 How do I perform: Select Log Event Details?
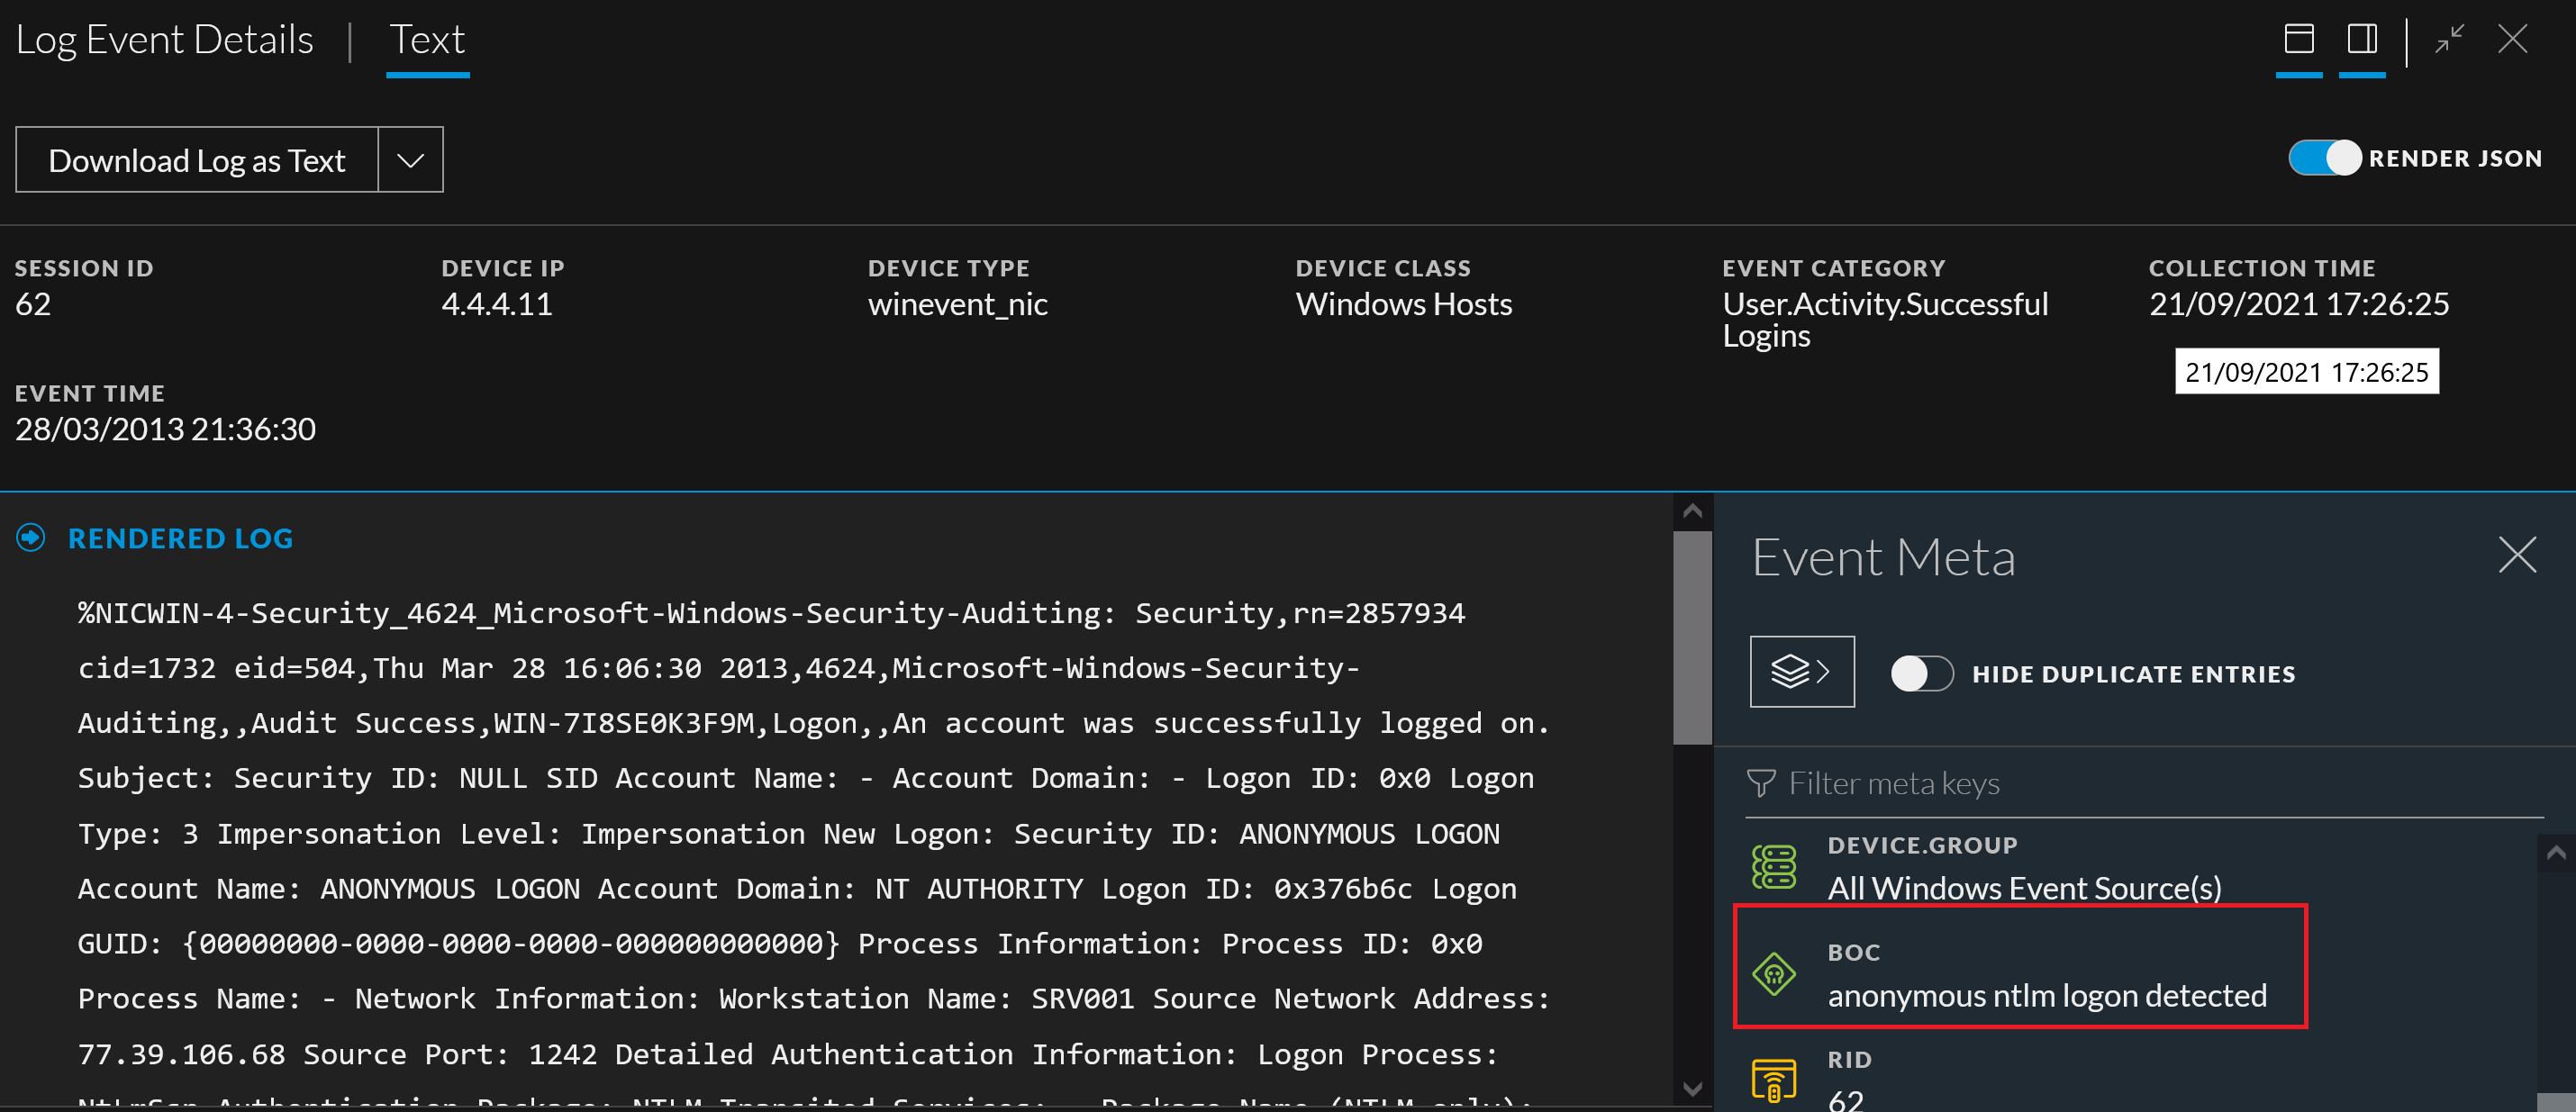pyautogui.click(x=164, y=40)
